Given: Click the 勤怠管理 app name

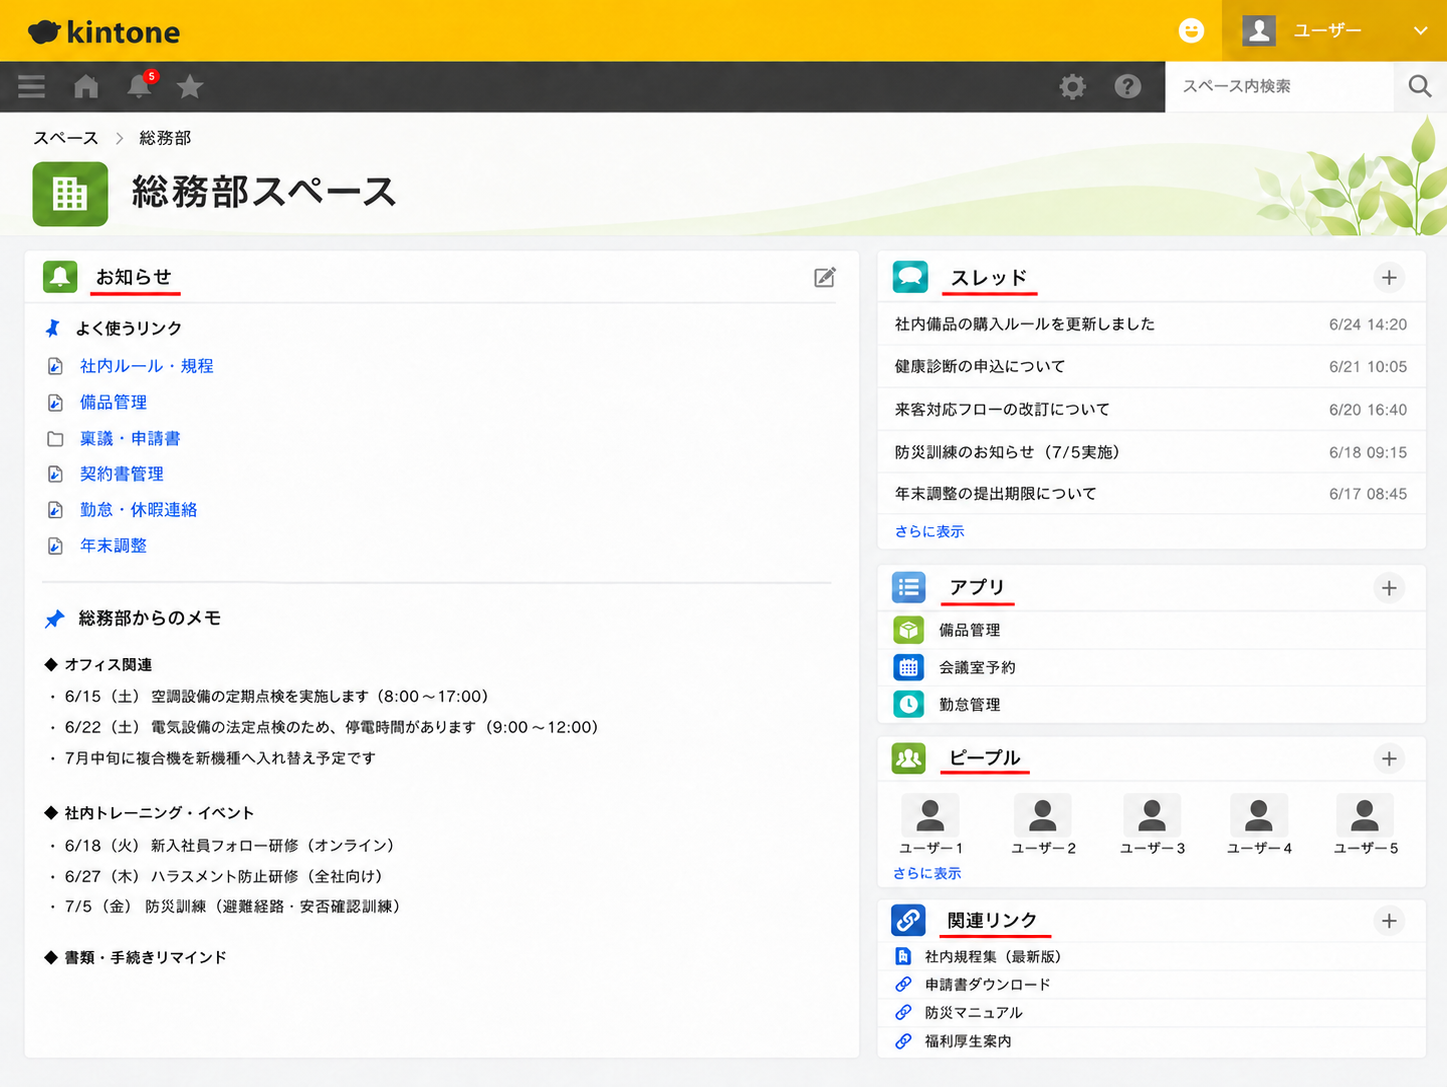Looking at the screenshot, I should tap(970, 704).
